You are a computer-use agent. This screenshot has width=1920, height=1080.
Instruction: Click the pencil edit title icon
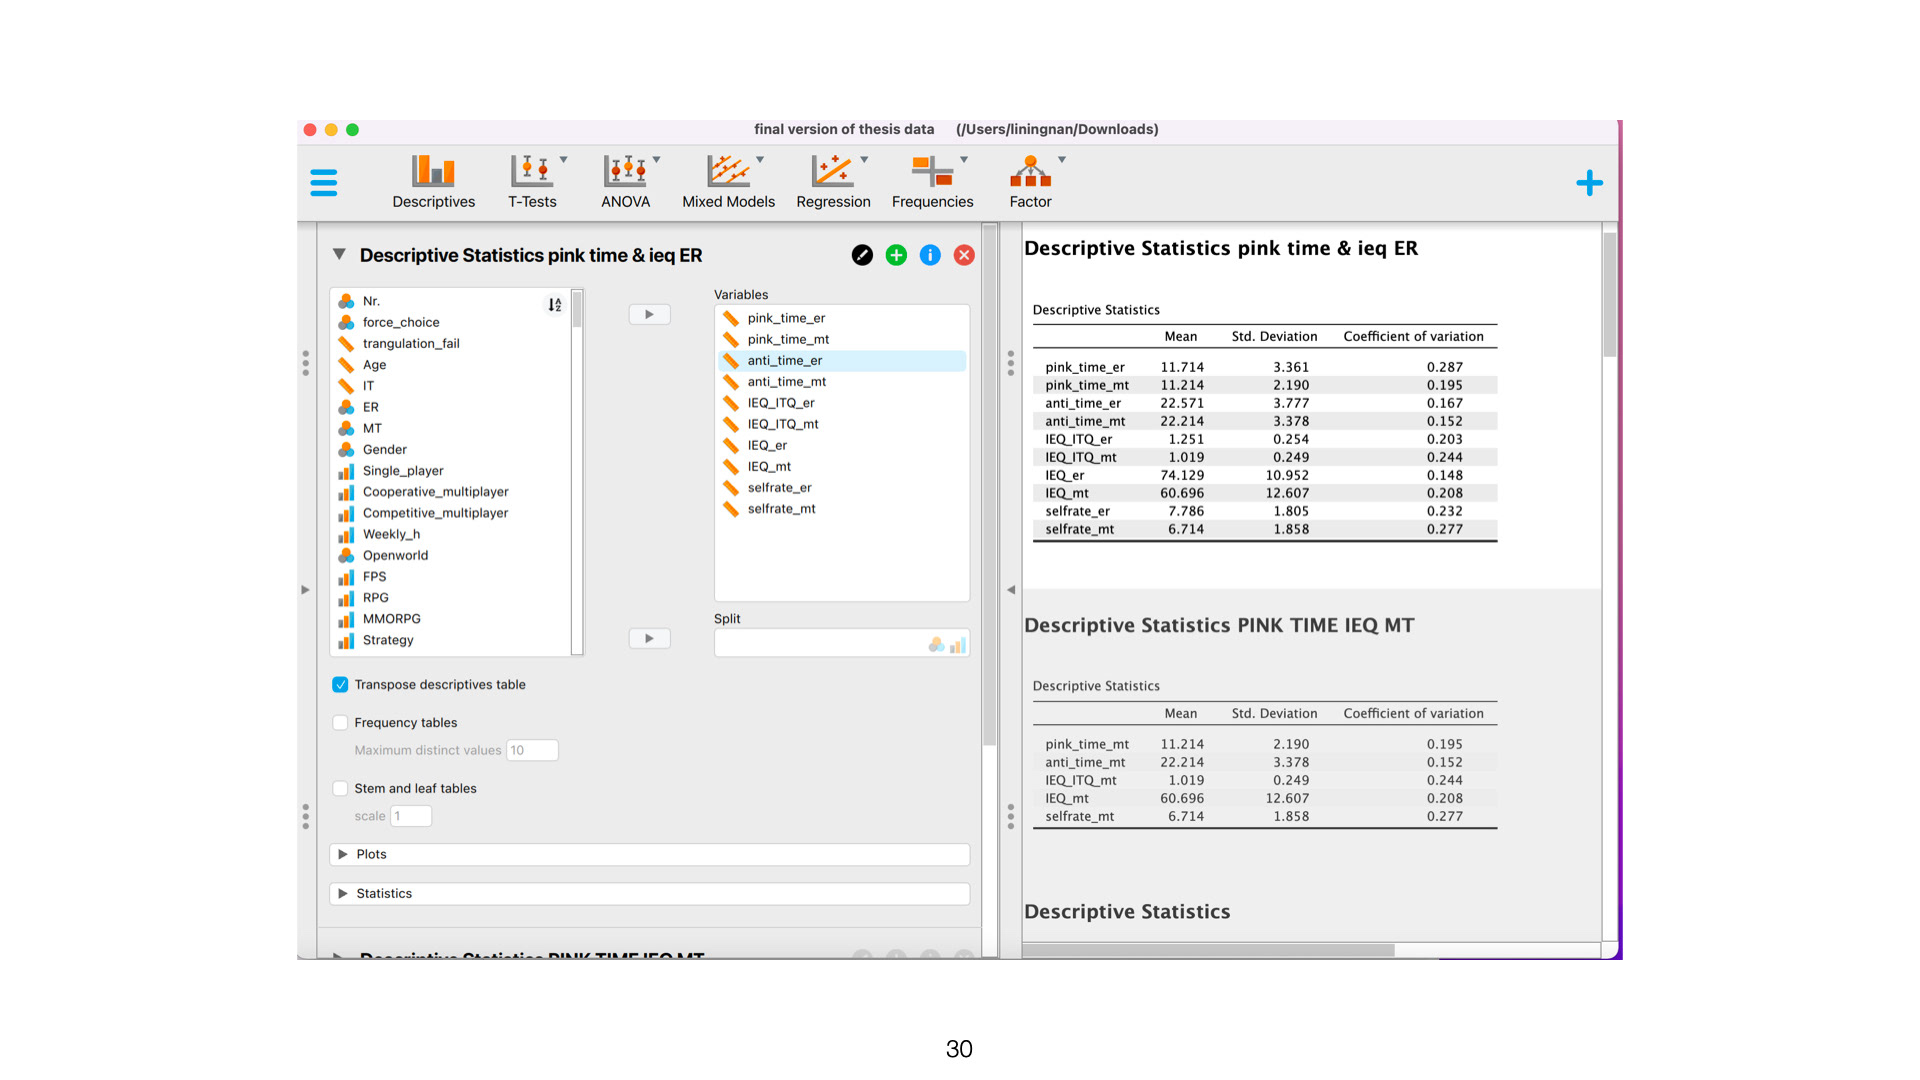[862, 255]
